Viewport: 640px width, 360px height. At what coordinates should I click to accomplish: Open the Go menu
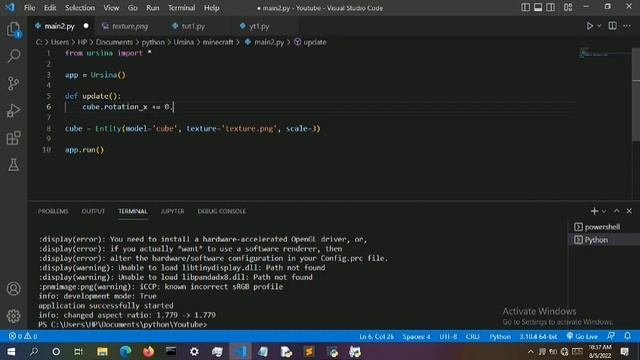coord(132,8)
